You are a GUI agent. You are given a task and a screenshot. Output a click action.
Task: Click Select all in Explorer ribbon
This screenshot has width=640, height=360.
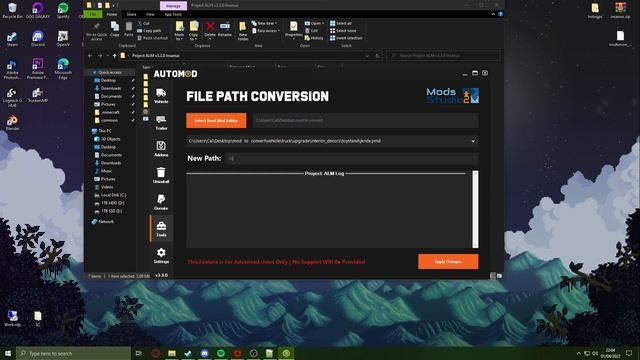(340, 23)
